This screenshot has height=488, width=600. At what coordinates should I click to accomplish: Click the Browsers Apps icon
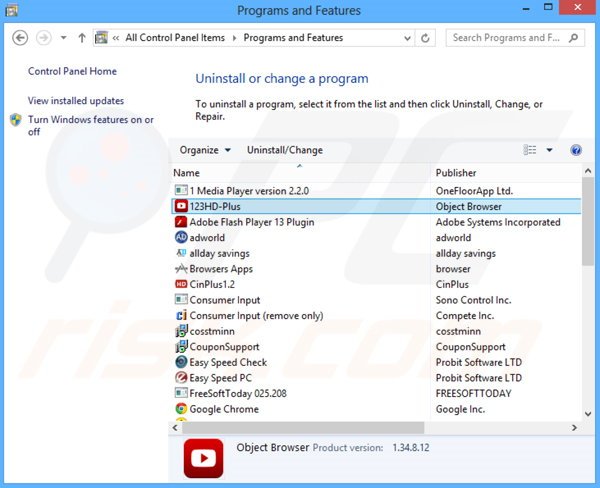click(x=181, y=269)
